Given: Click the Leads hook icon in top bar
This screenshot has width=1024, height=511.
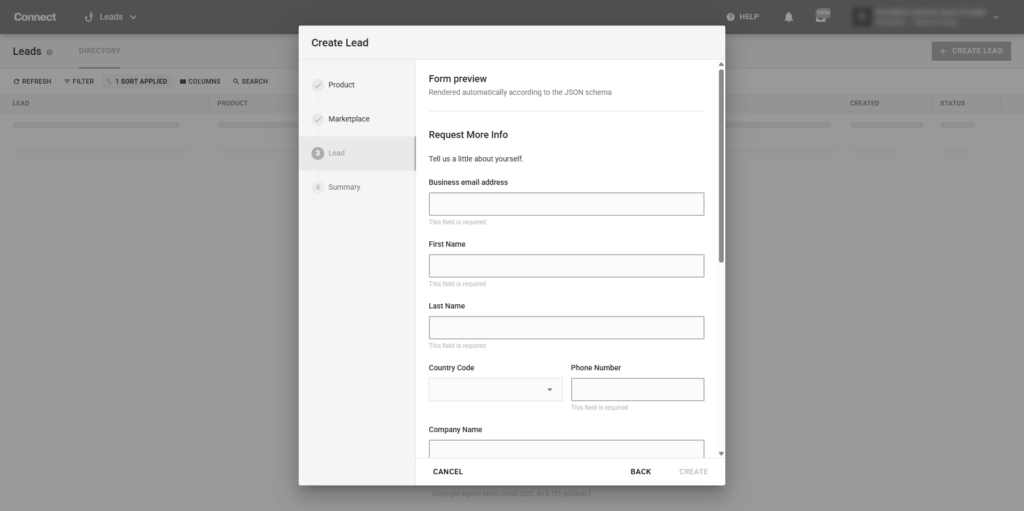Looking at the screenshot, I should (x=88, y=17).
